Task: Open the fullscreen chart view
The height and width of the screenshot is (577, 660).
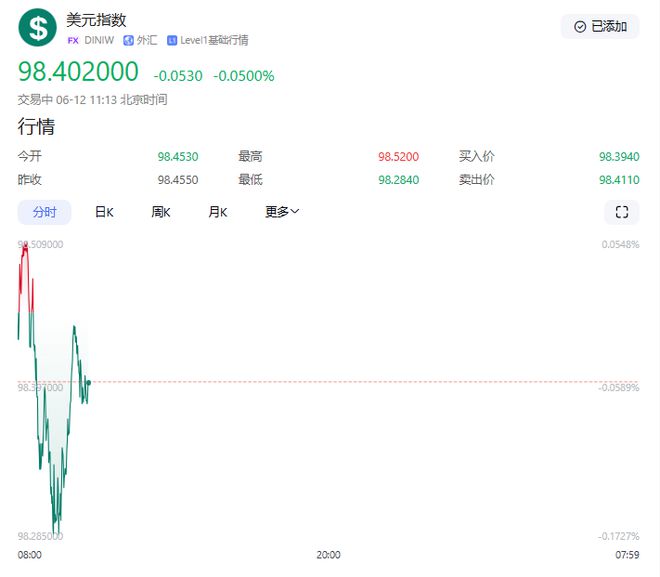Action: coord(622,212)
